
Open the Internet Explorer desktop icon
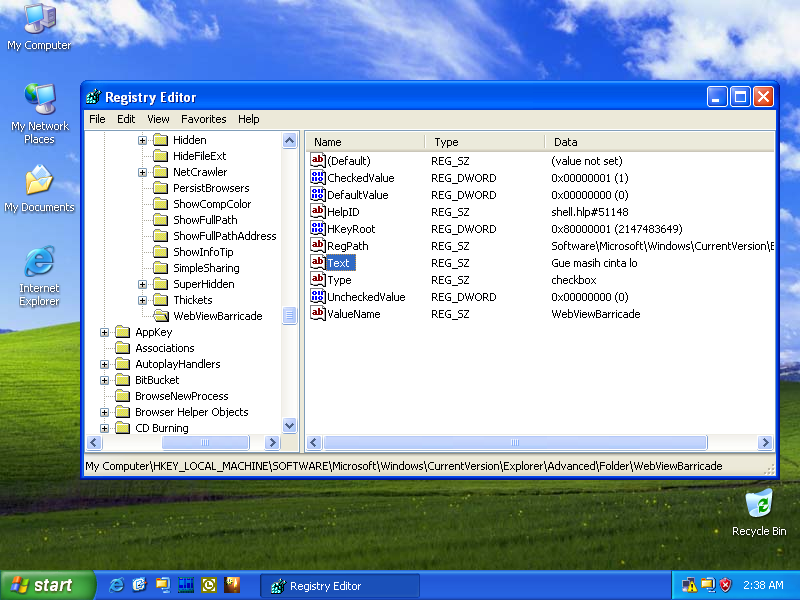click(39, 276)
